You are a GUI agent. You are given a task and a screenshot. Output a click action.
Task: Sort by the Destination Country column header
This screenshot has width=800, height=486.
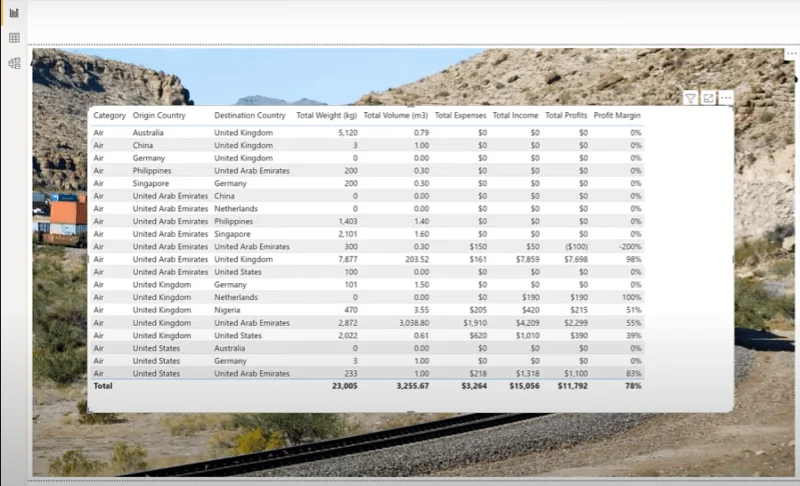point(249,115)
